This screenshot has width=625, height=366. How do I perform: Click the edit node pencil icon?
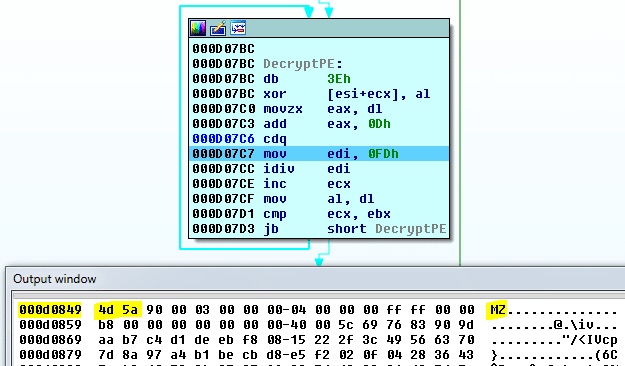218,28
